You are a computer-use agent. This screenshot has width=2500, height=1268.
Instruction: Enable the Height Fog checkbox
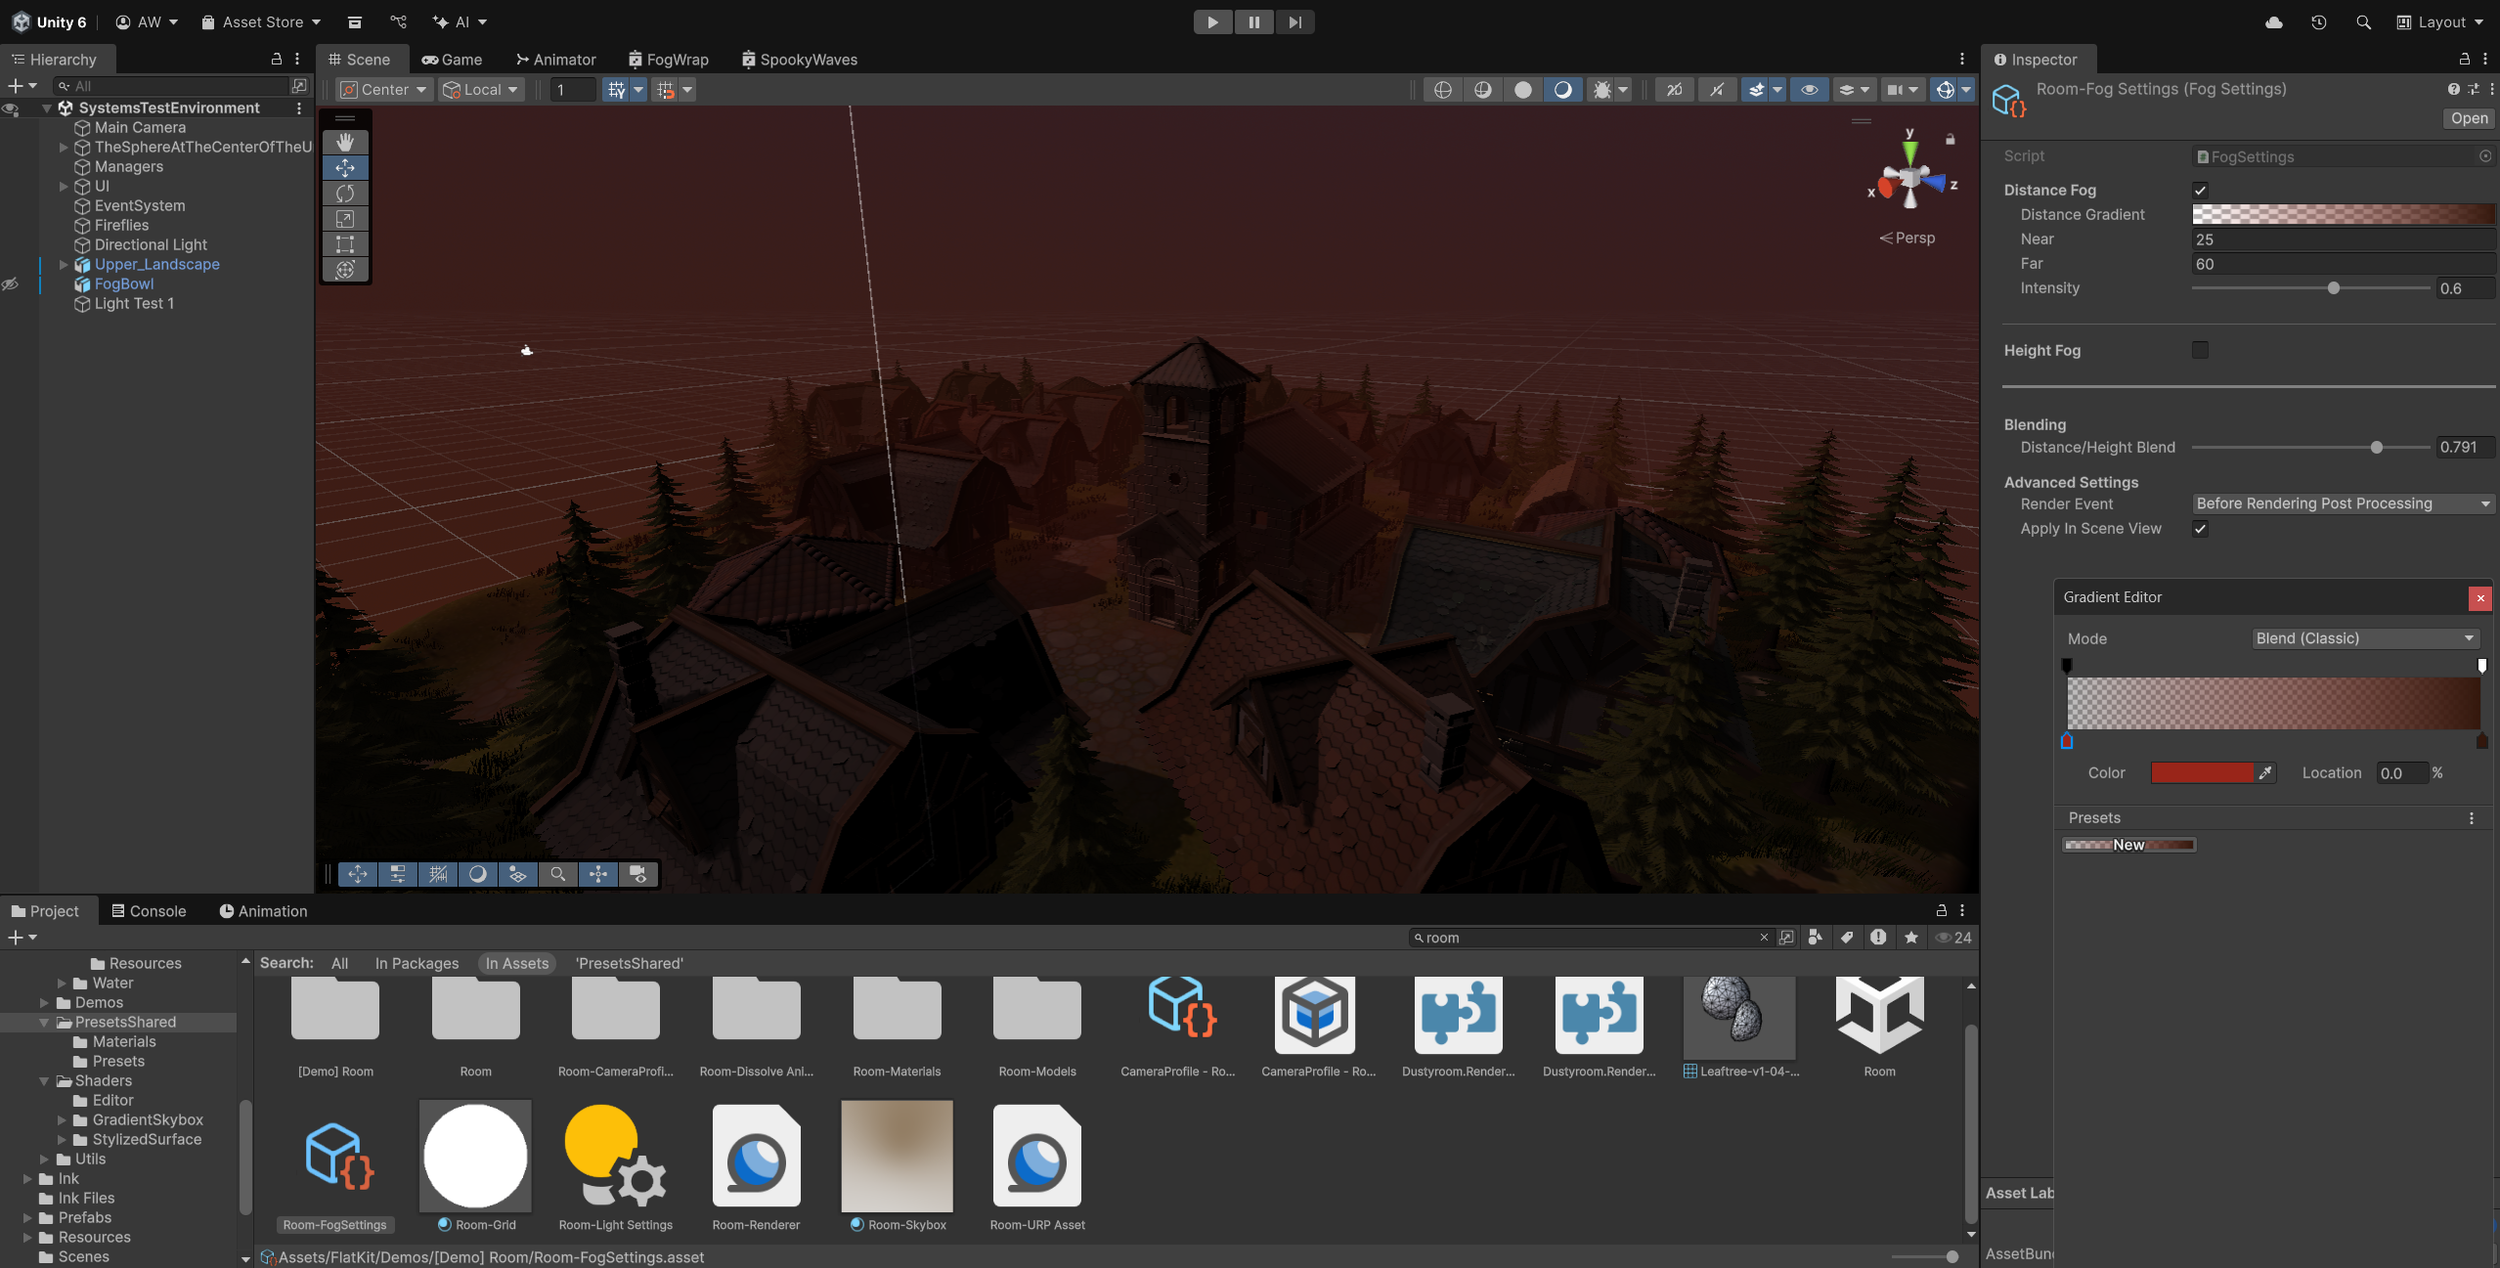click(2200, 350)
